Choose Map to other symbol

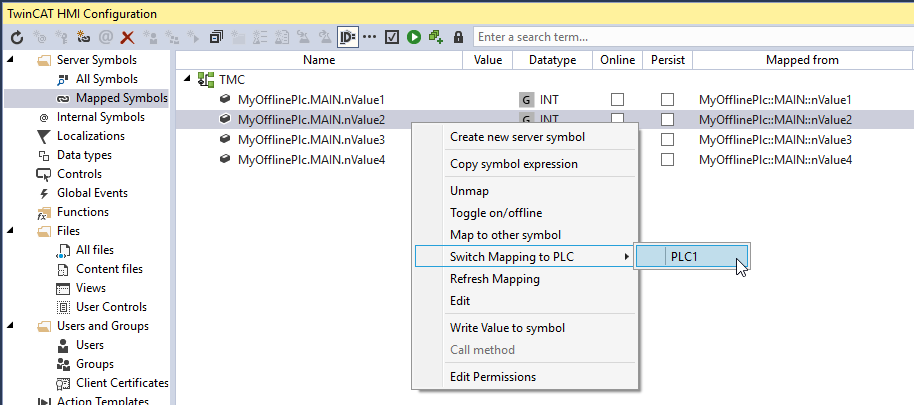[505, 235]
